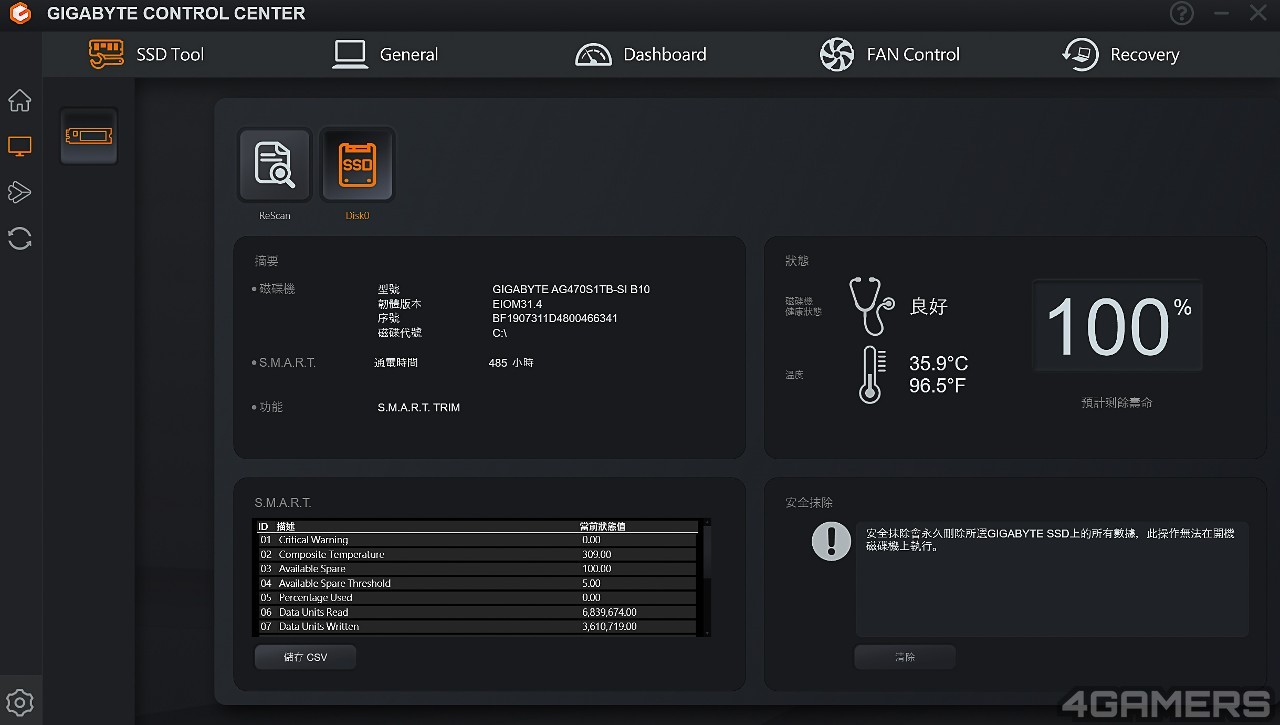
Task: Click the 35.9°C temperature reading
Action: point(938,363)
